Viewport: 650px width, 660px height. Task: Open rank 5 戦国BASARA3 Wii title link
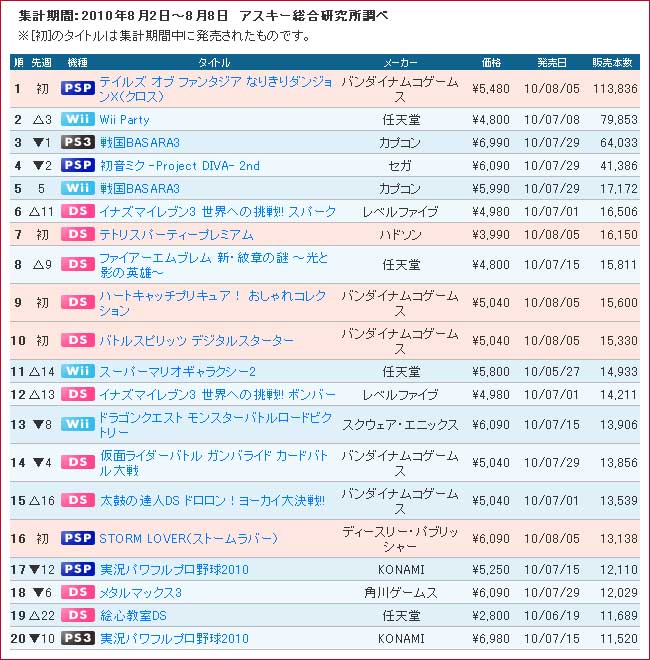[140, 189]
